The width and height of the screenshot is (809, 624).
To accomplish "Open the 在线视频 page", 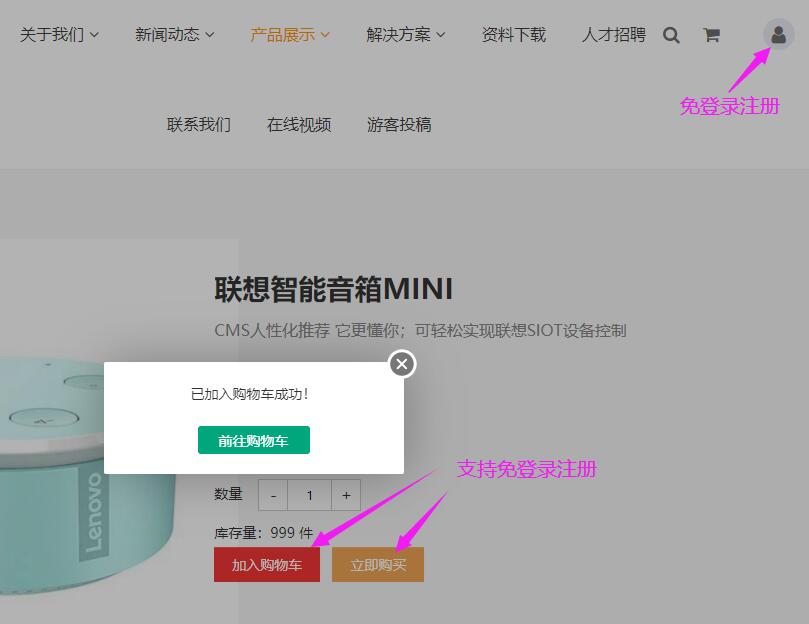I will (299, 124).
